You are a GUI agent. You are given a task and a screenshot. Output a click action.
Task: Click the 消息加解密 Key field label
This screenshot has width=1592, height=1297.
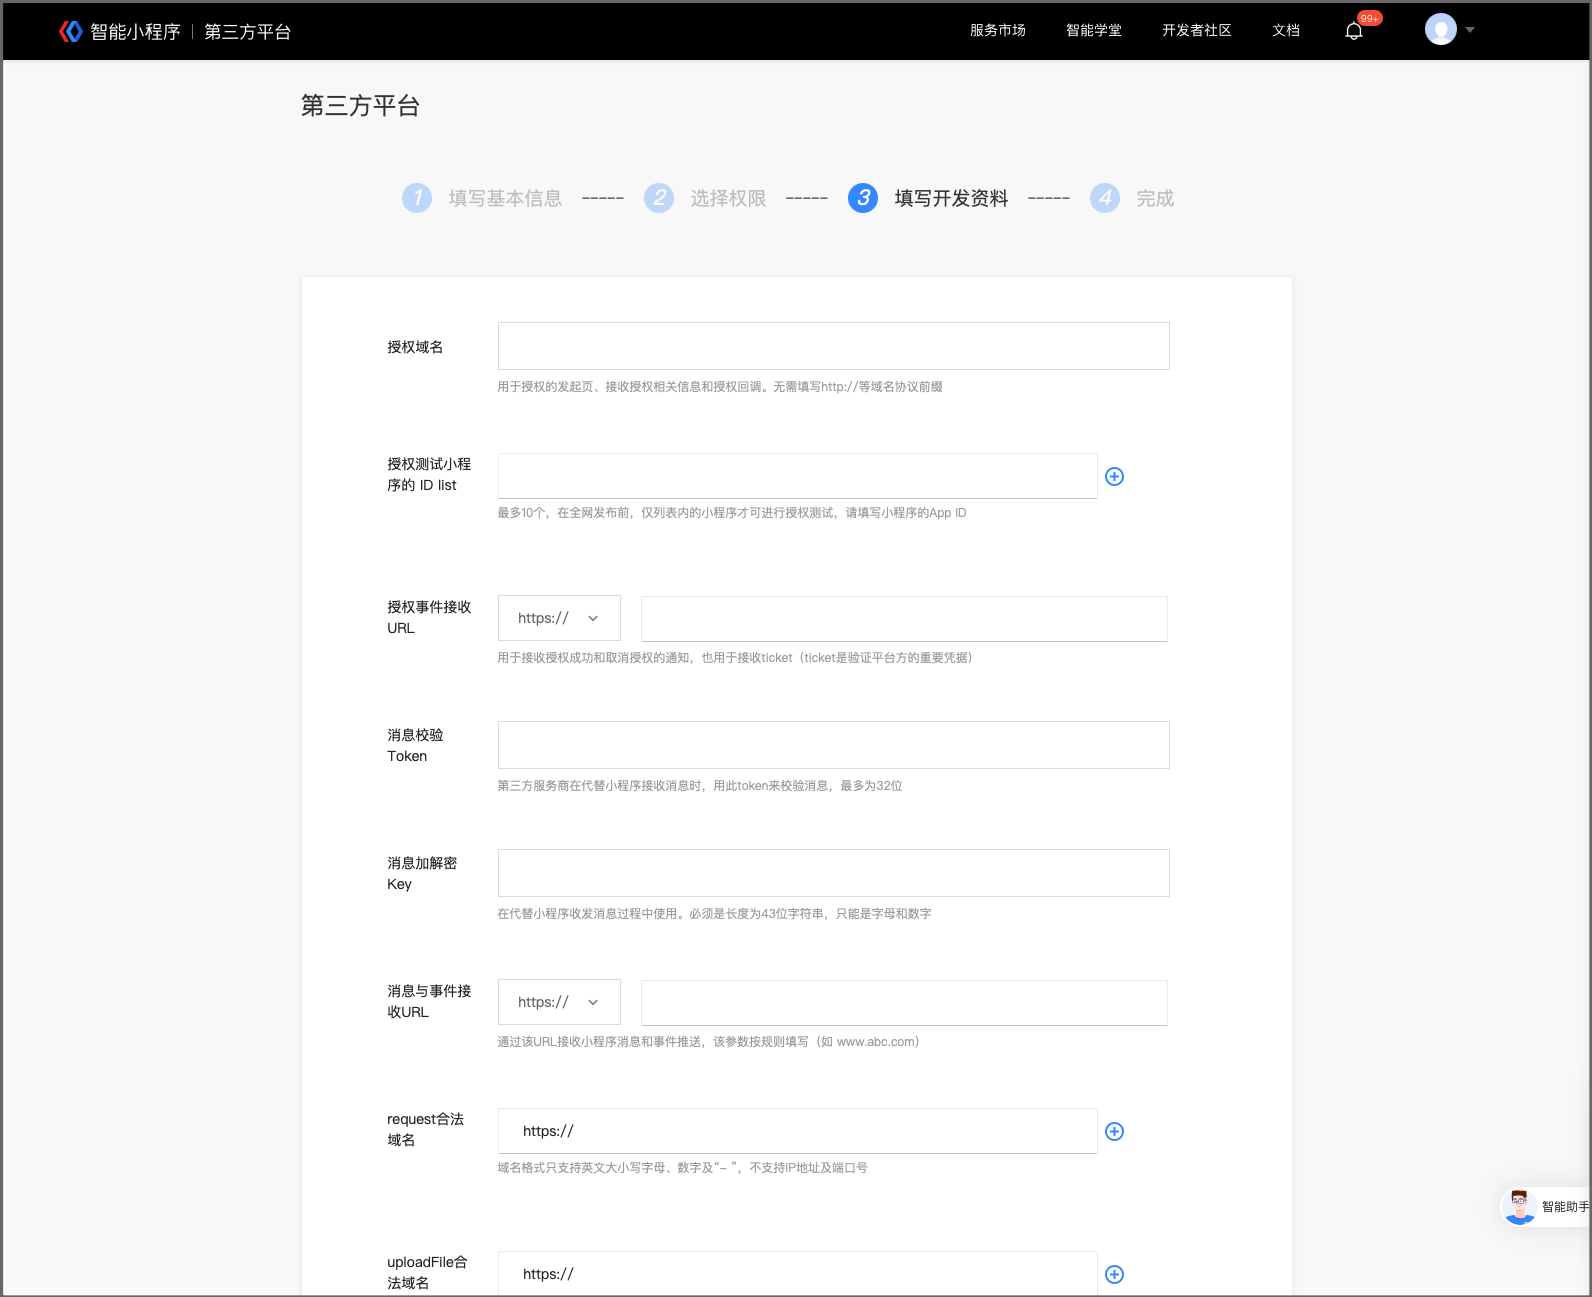(x=422, y=873)
